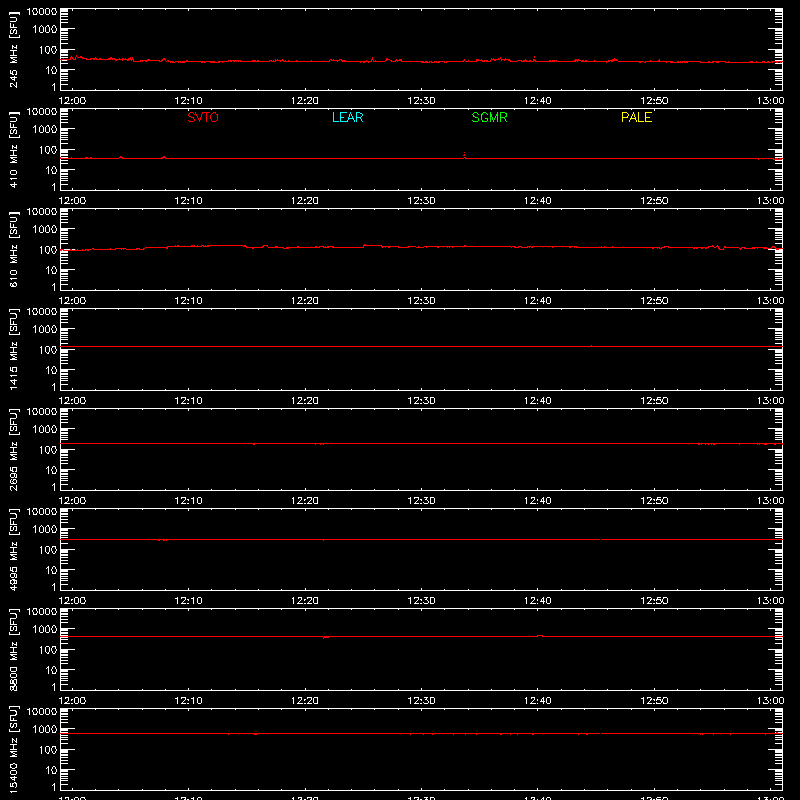
Task: Click the 12:20 tick label below 4995 MHz plot
Action: click(305, 601)
